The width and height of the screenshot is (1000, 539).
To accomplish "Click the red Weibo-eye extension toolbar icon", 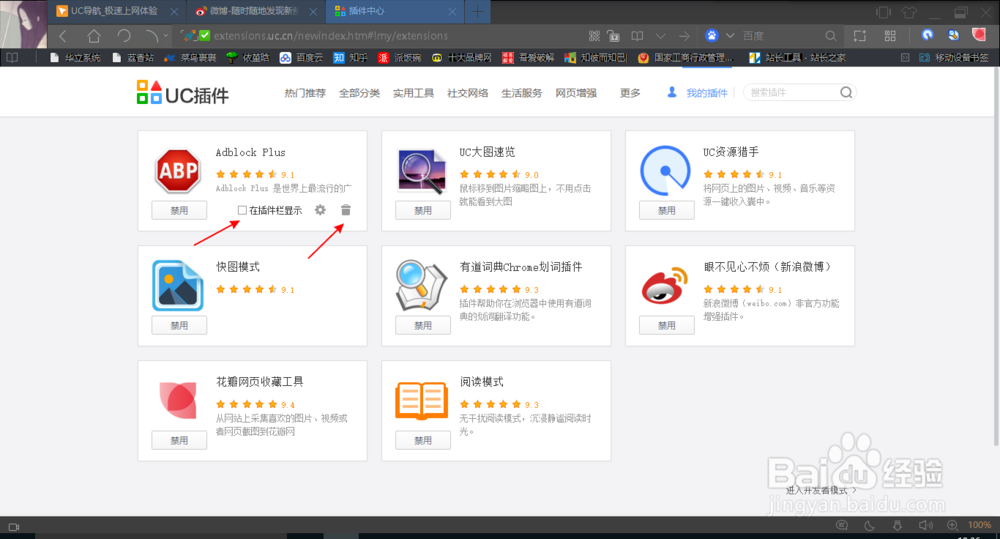I will (979, 35).
